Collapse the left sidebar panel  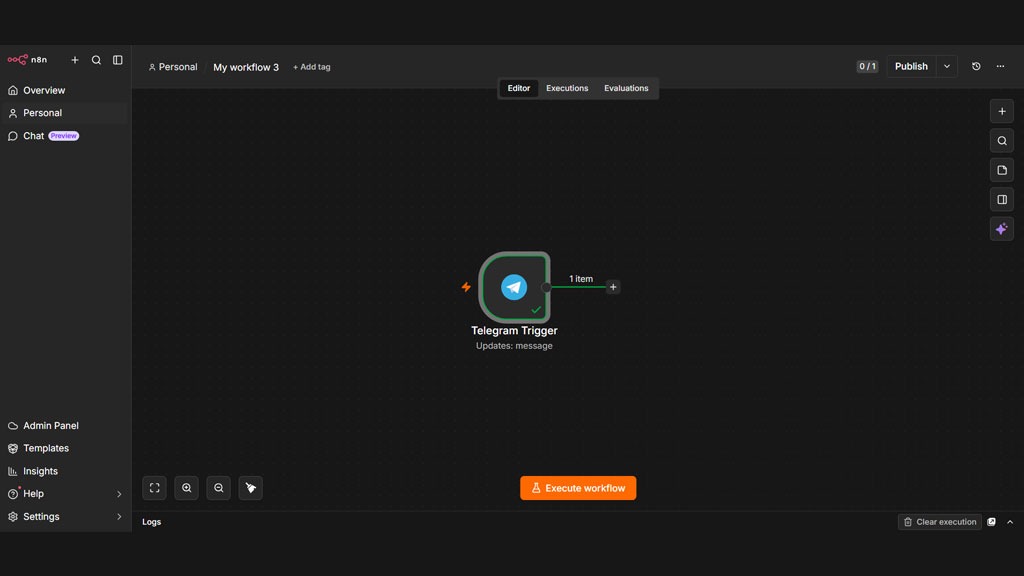(x=118, y=60)
